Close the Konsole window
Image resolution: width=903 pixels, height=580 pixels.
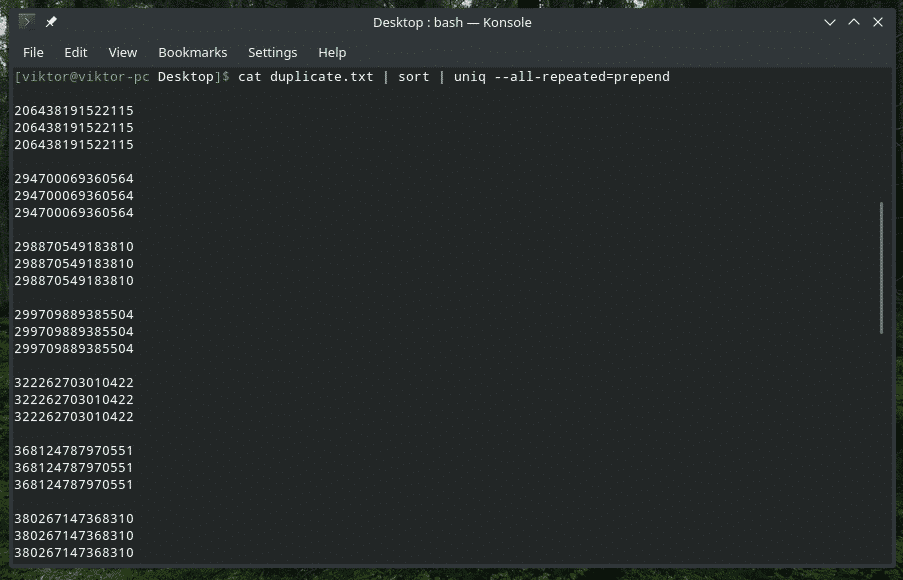(x=878, y=22)
